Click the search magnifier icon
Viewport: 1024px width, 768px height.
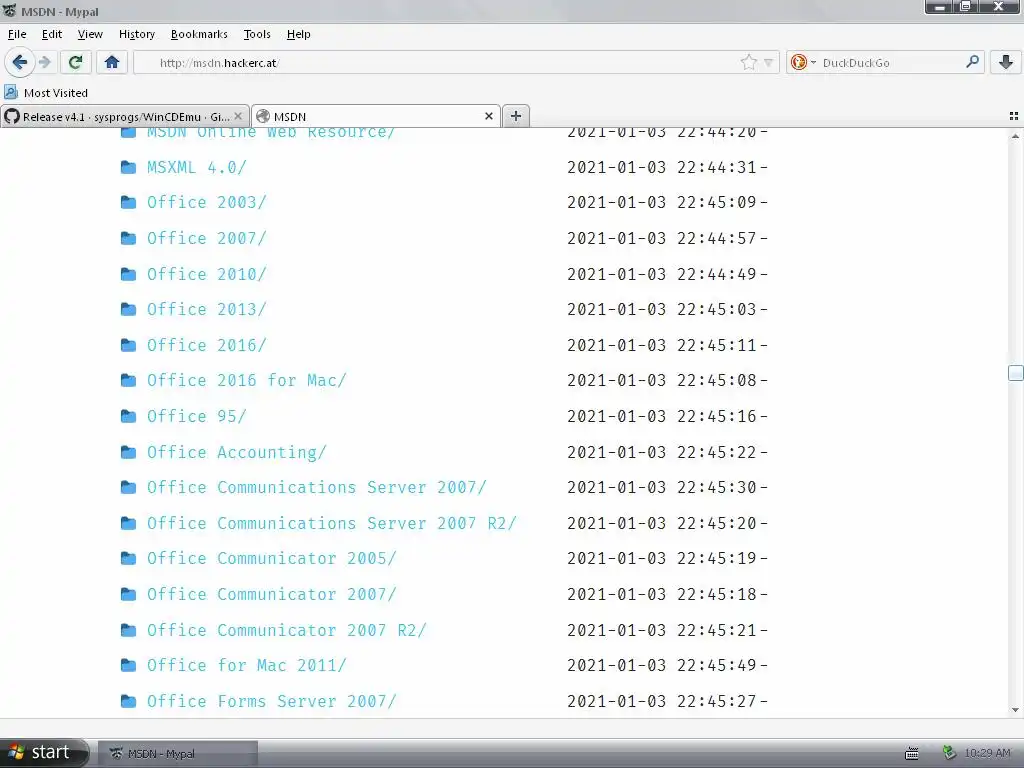coord(972,62)
